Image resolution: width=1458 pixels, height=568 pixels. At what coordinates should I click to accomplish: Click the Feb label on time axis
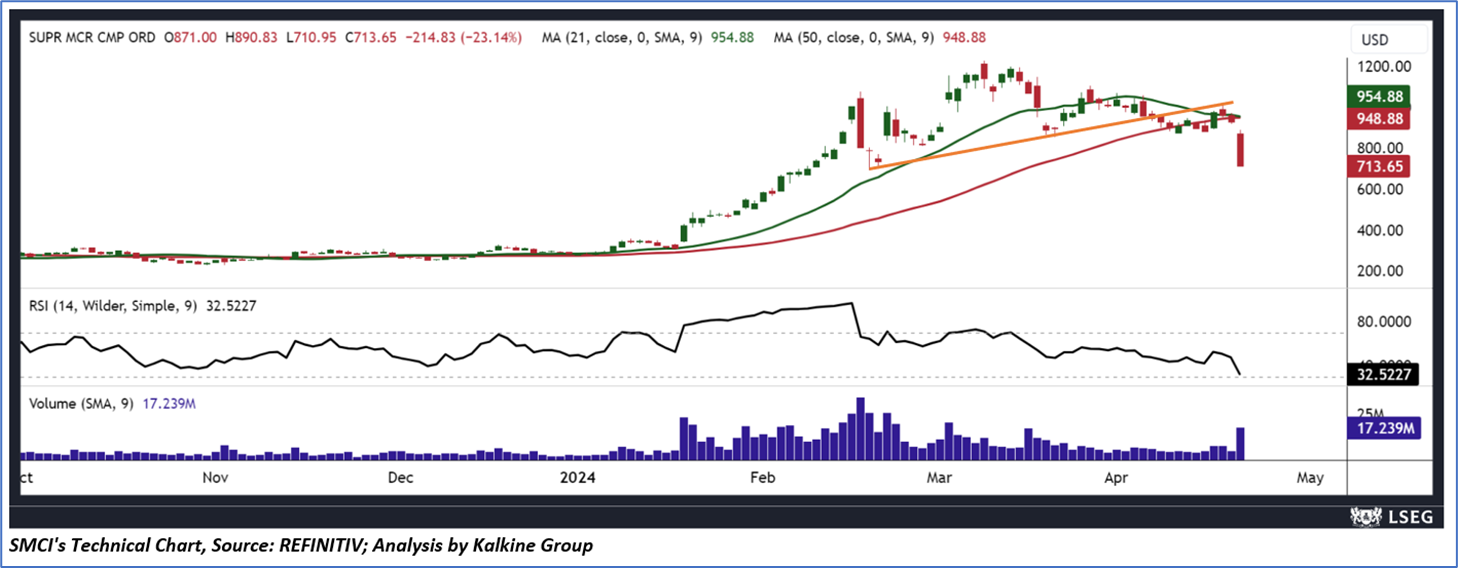[763, 478]
